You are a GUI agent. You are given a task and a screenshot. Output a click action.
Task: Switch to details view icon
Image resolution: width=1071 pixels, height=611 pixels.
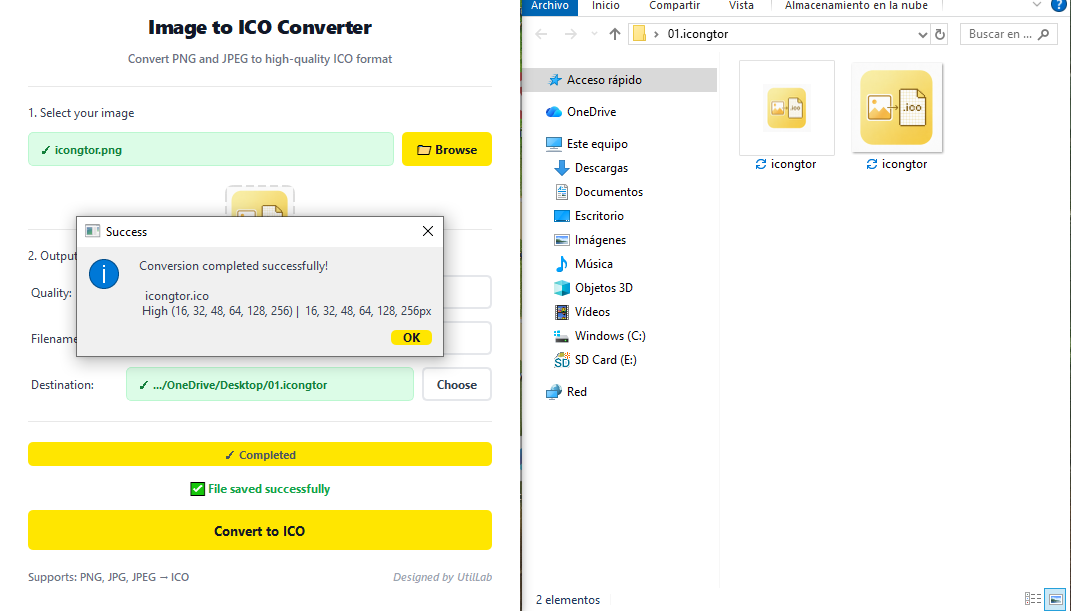[1033, 599]
